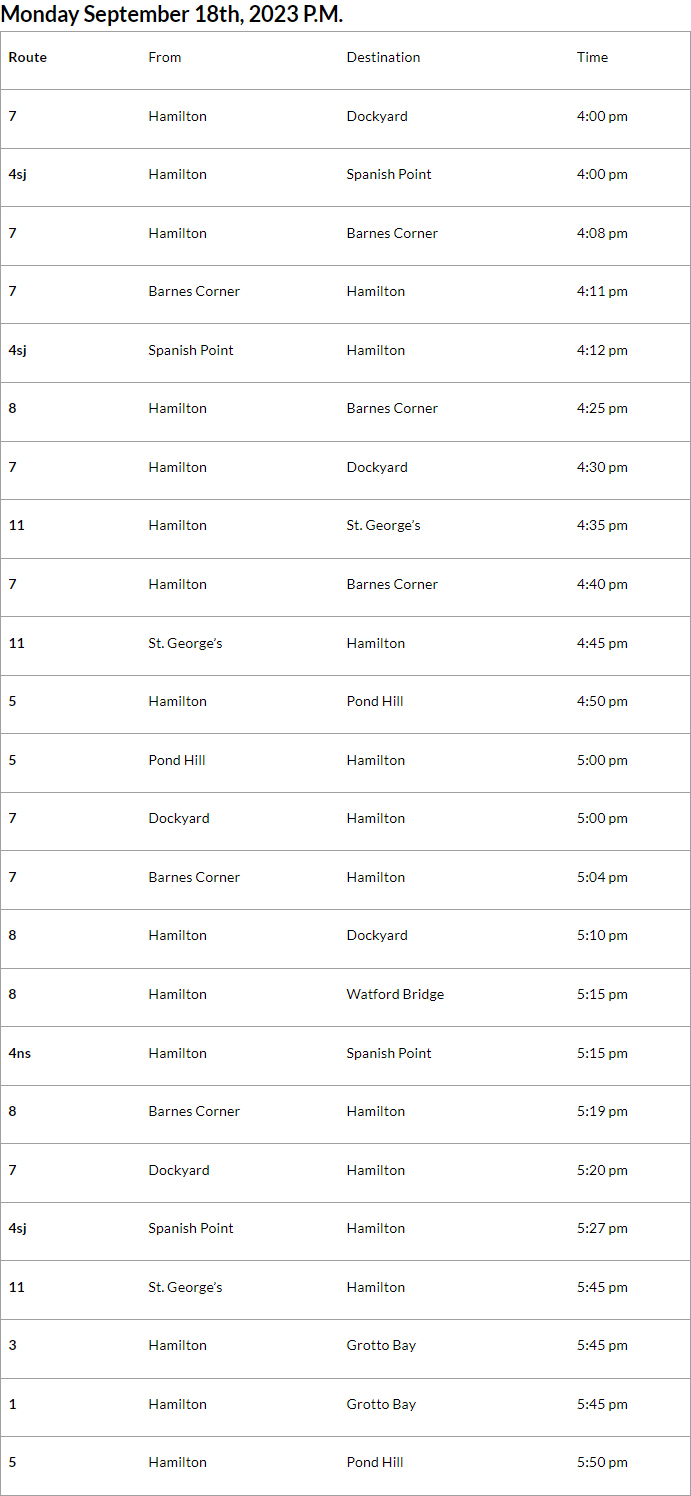Screen dimensions: 691x1496
Task: Click the Route column header
Action: pos(28,58)
